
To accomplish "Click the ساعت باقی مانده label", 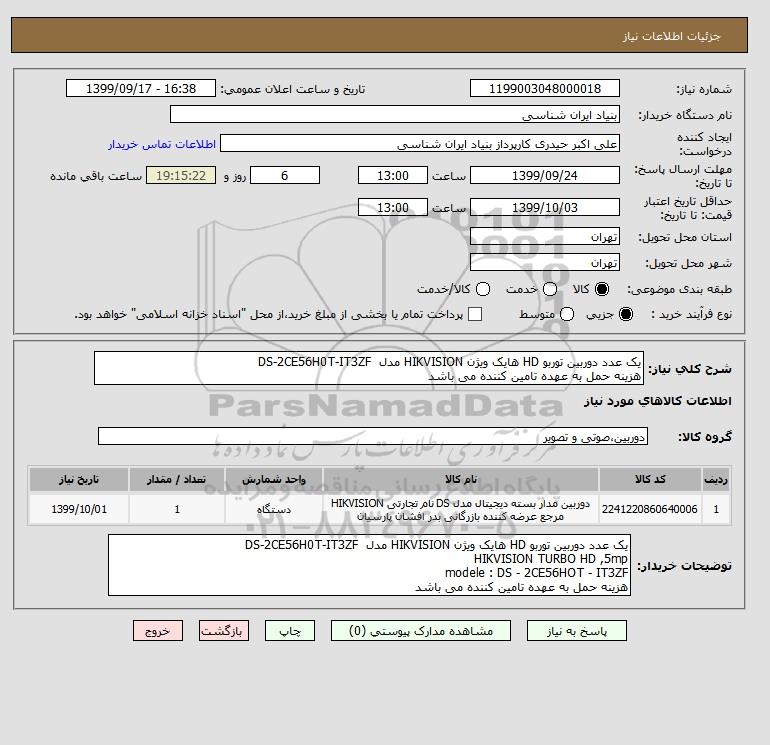I will tap(96, 176).
